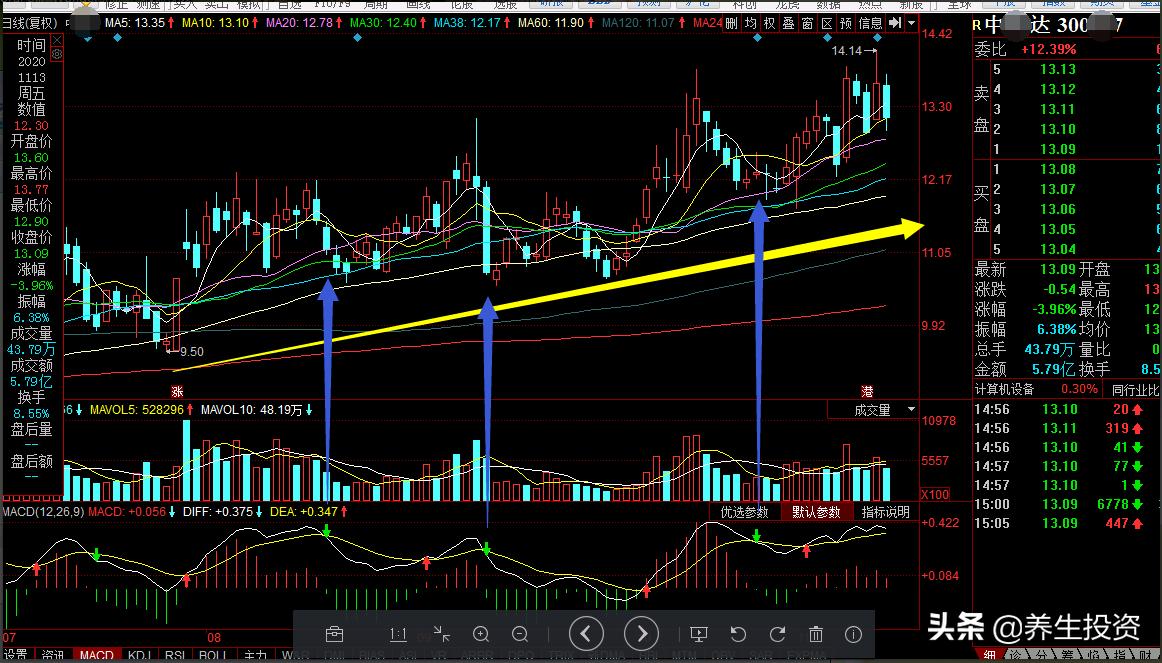Screen dimensions: 1162x663
Task: Click the jump-to-latest arrow icon
Action: coord(894,23)
